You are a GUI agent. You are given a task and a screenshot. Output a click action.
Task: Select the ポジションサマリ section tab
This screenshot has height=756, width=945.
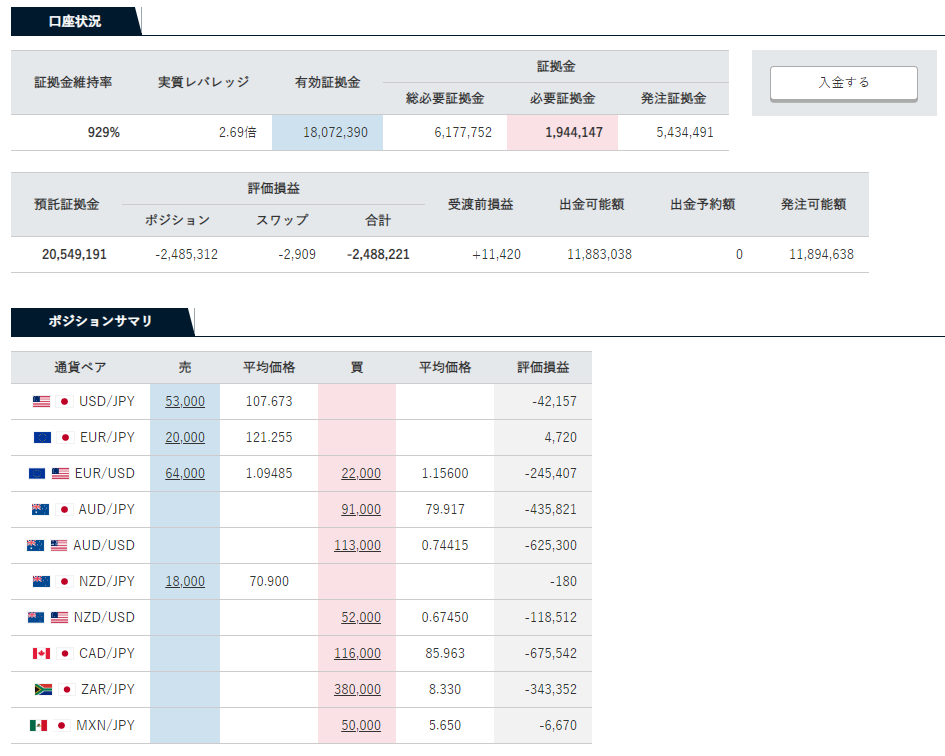pos(100,322)
